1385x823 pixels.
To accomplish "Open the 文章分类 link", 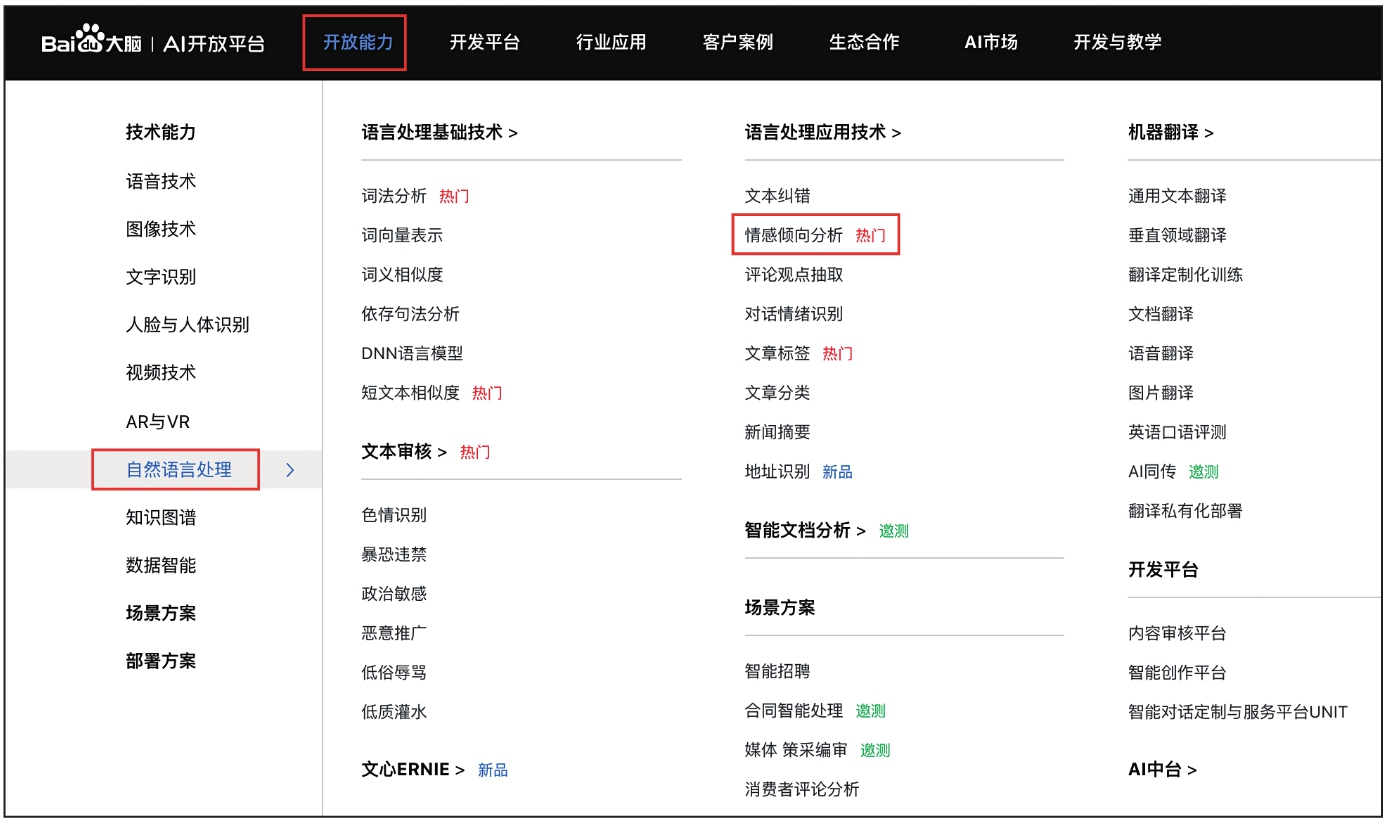I will [777, 393].
